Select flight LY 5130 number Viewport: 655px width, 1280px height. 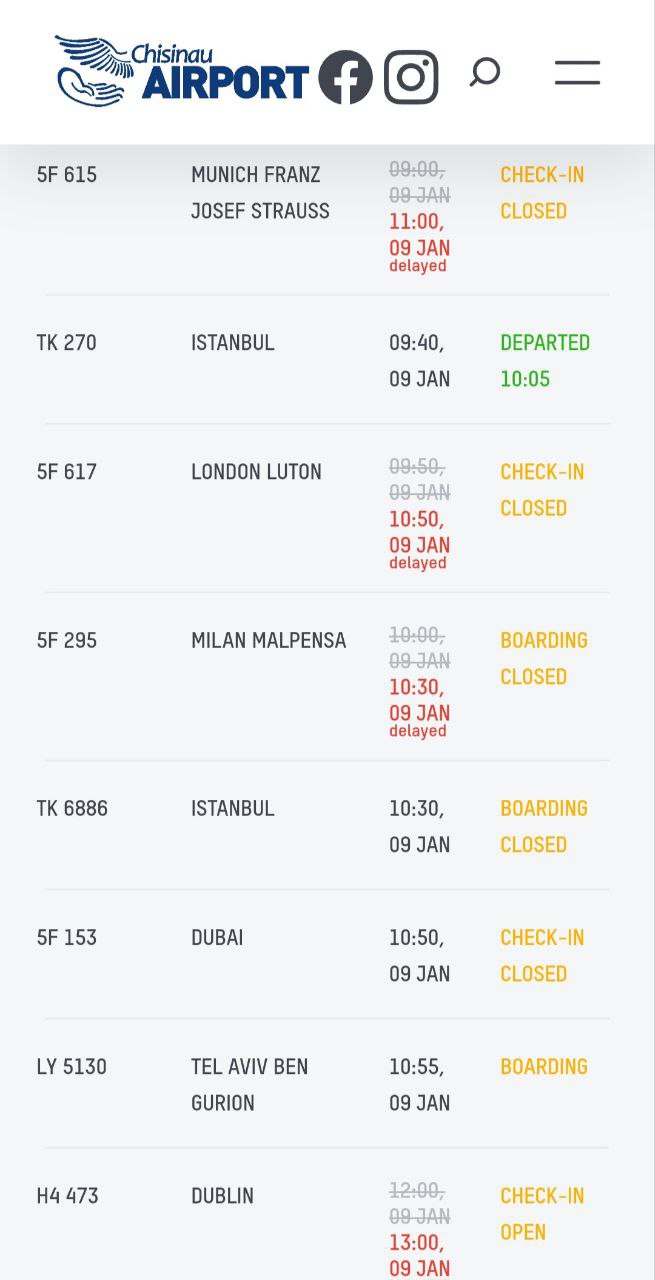click(71, 1066)
